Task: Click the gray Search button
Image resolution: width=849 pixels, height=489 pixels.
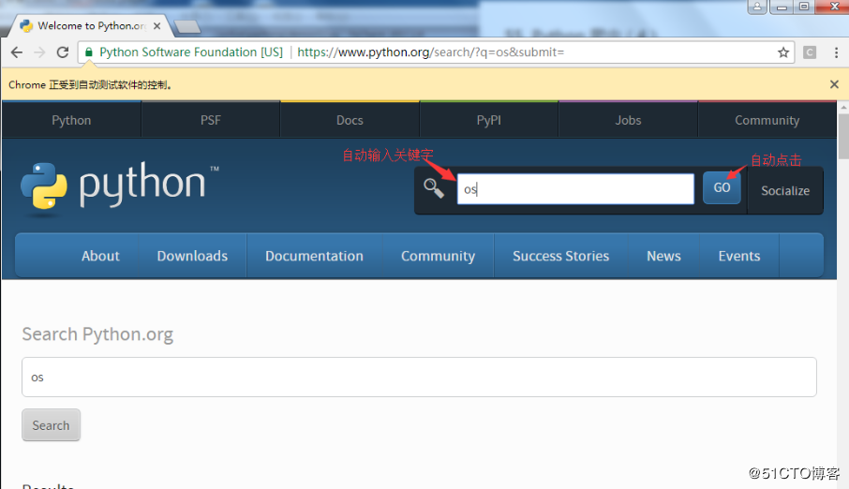Action: tap(51, 425)
